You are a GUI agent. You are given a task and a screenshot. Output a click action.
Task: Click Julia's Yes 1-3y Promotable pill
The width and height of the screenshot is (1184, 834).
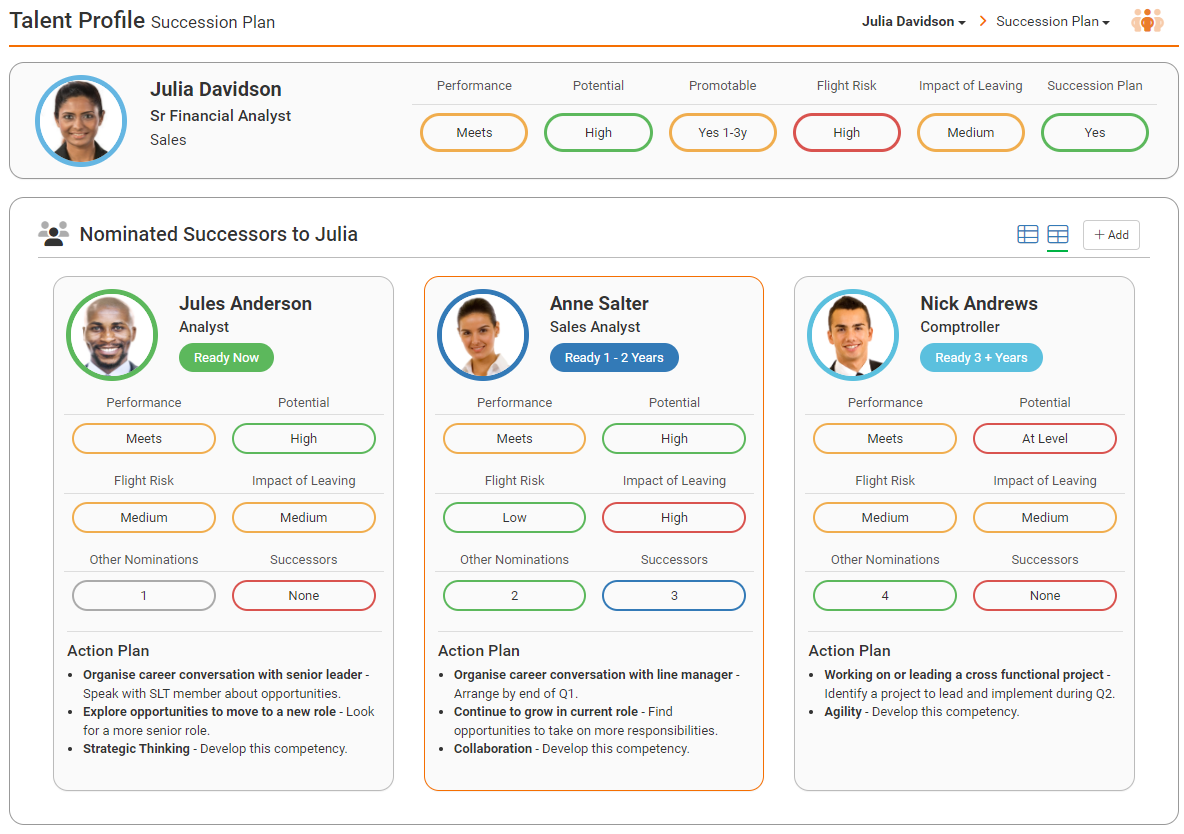(x=723, y=132)
